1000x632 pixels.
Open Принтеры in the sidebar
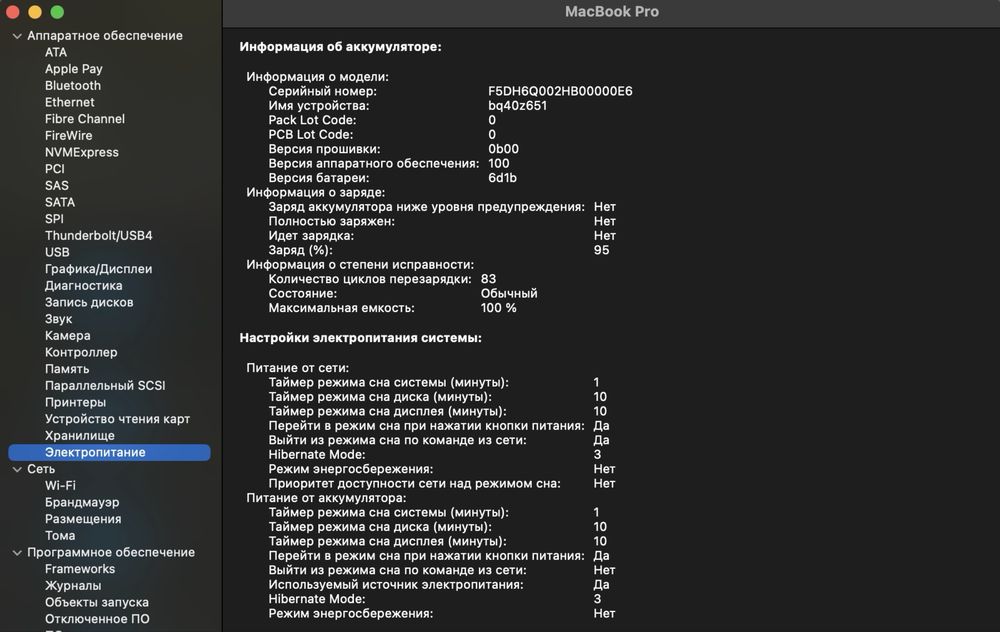click(x=75, y=402)
